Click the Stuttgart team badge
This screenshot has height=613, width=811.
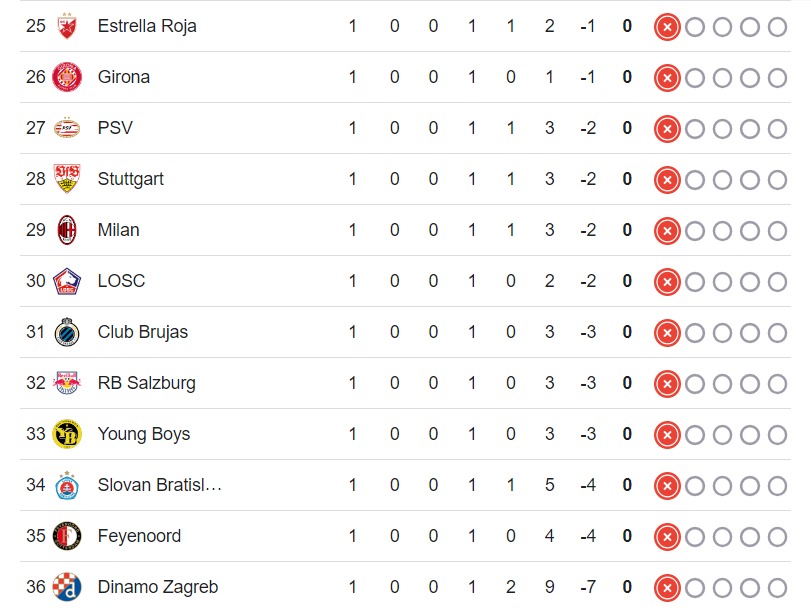(67, 179)
